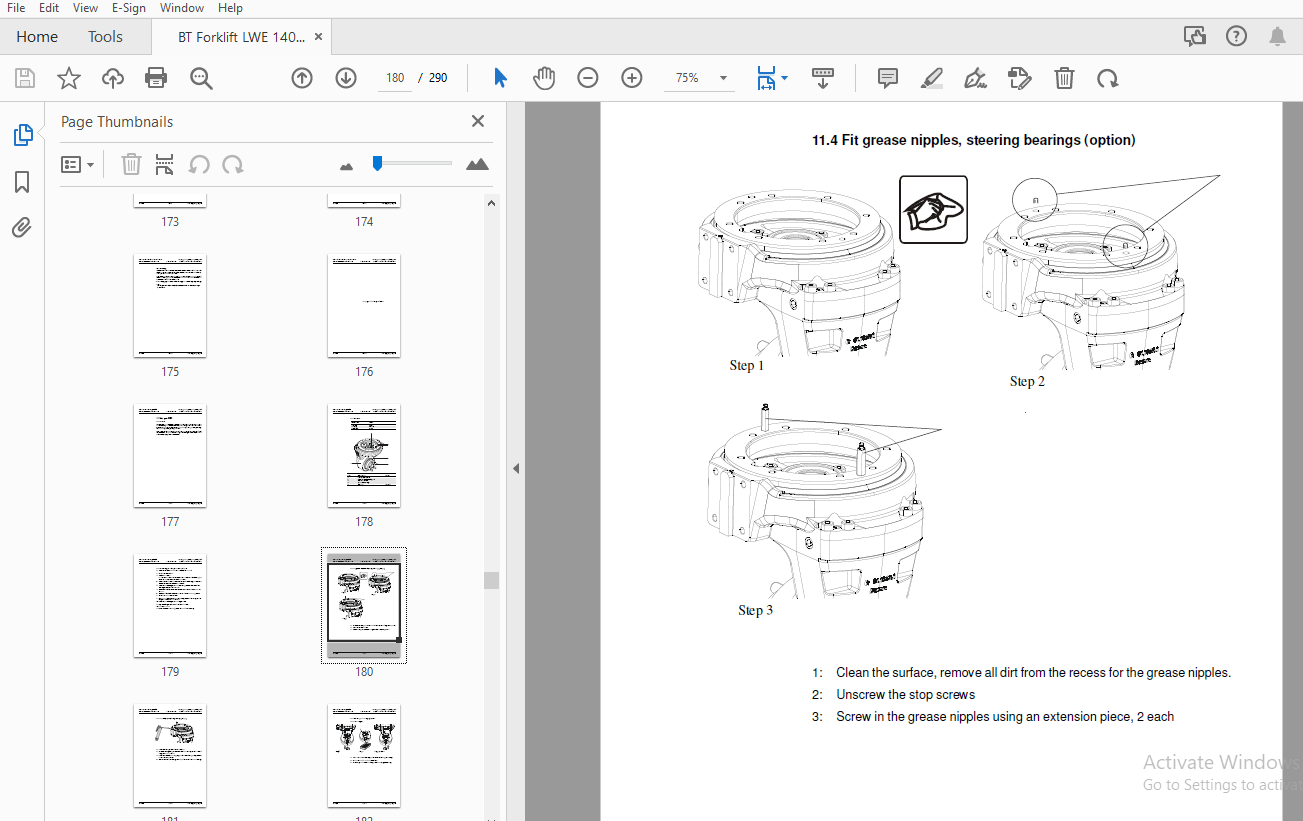Open the notifications bell
1303x821 pixels.
(x=1277, y=37)
